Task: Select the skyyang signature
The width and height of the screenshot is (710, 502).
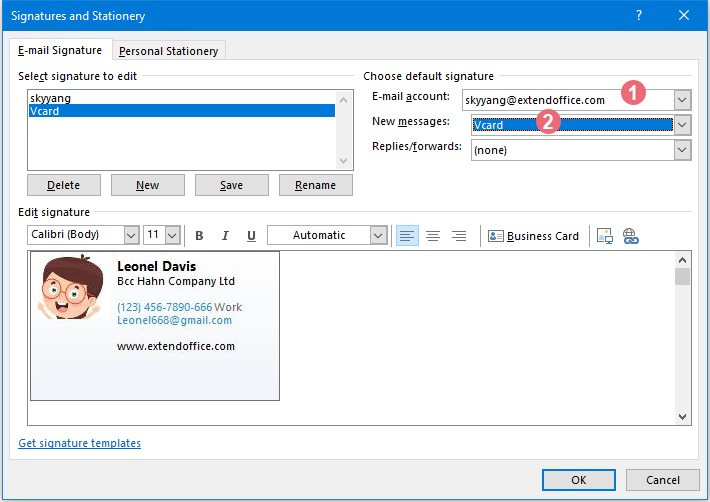Action: tap(182, 98)
